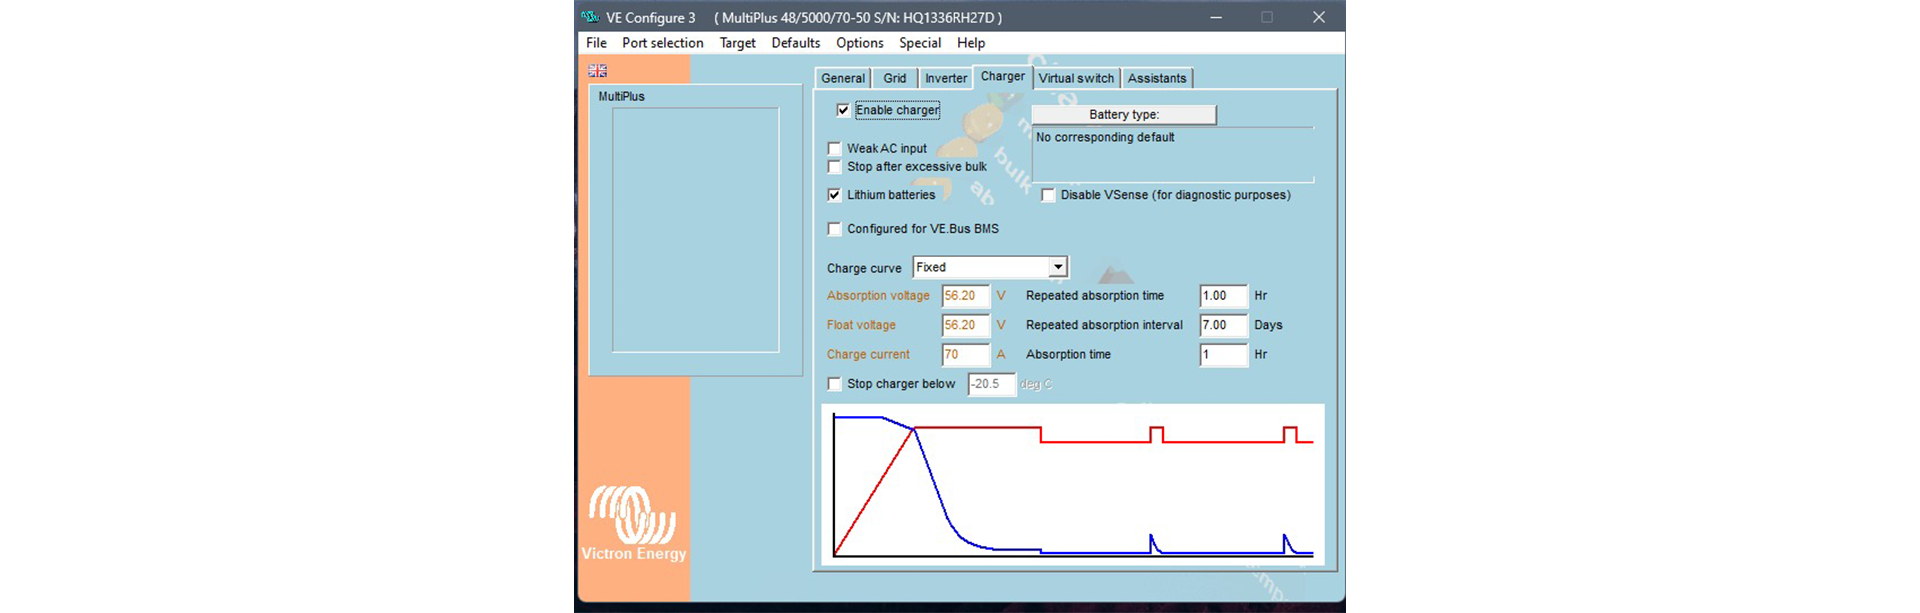This screenshot has height=613, width=1920.
Task: Click the UK flag language icon
Action: tap(598, 71)
